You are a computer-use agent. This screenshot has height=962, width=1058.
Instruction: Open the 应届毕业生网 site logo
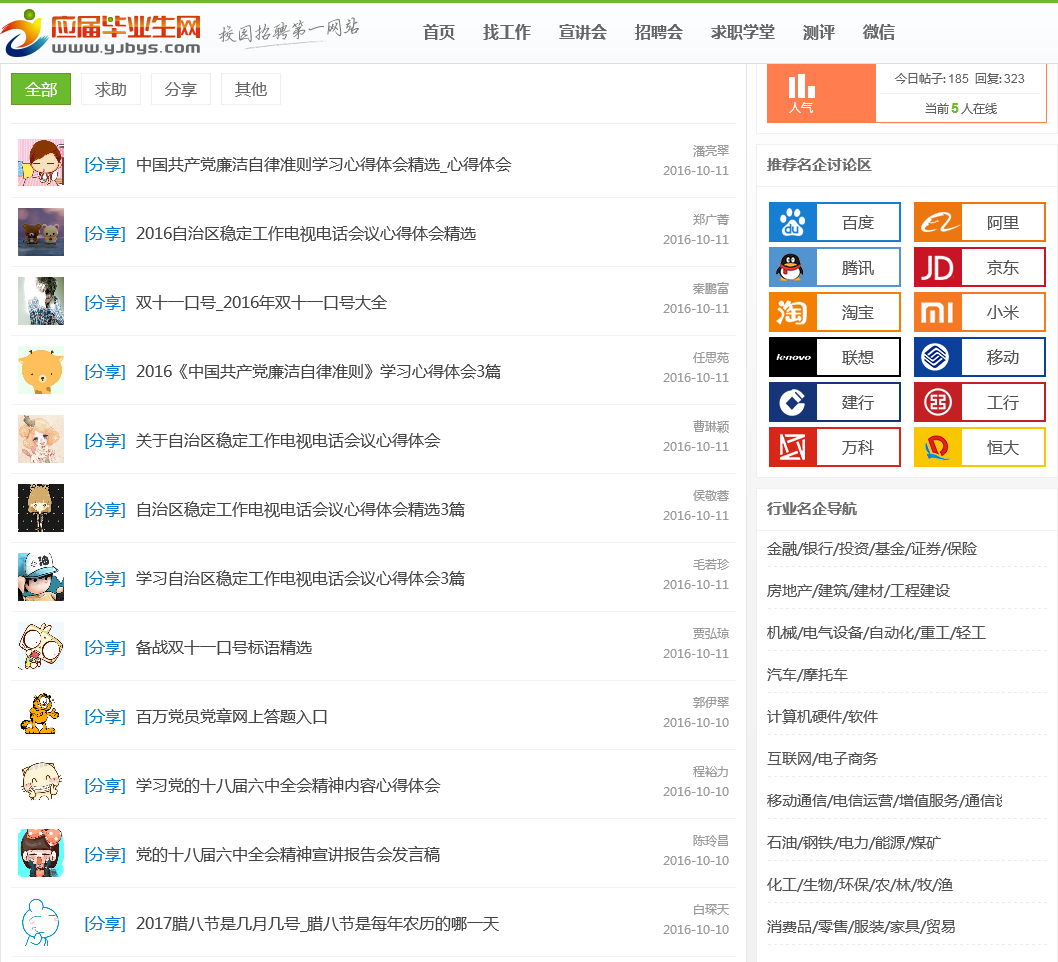point(101,34)
